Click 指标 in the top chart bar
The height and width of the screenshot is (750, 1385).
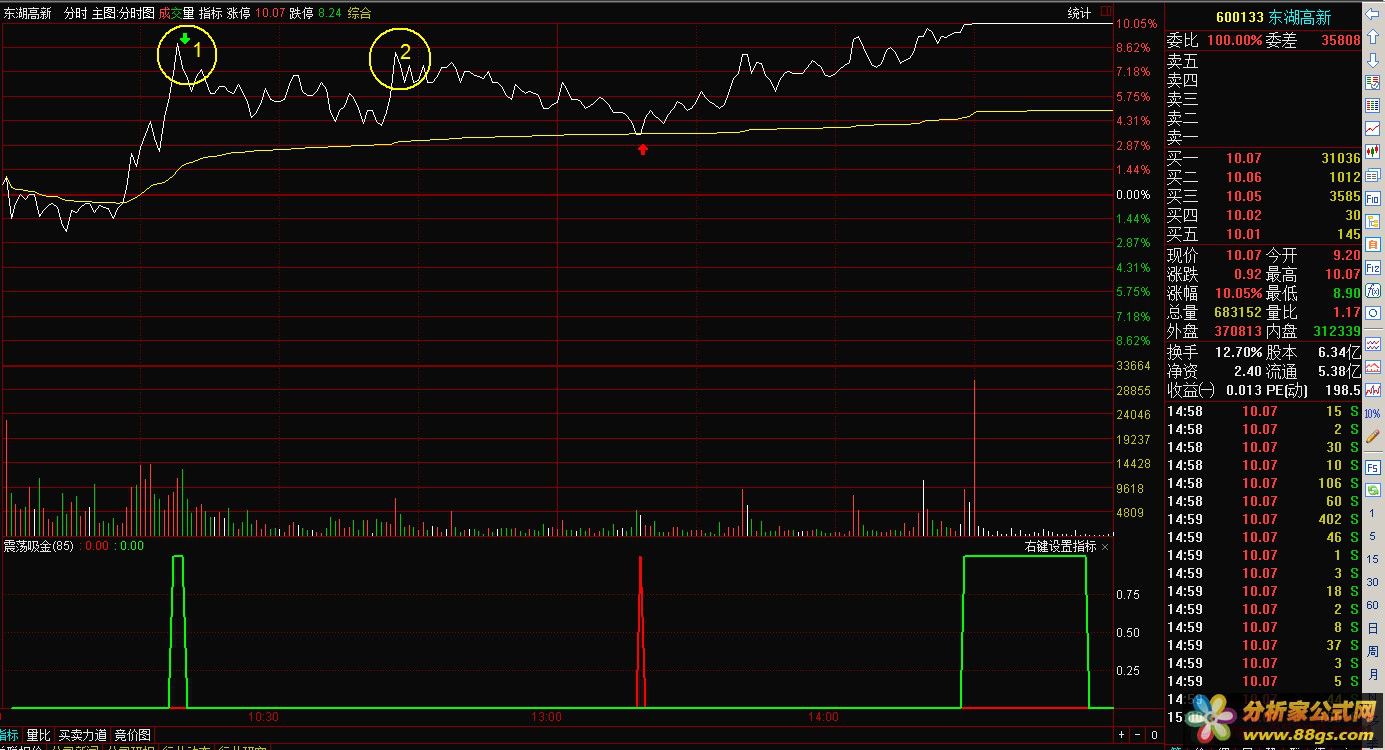[210, 13]
